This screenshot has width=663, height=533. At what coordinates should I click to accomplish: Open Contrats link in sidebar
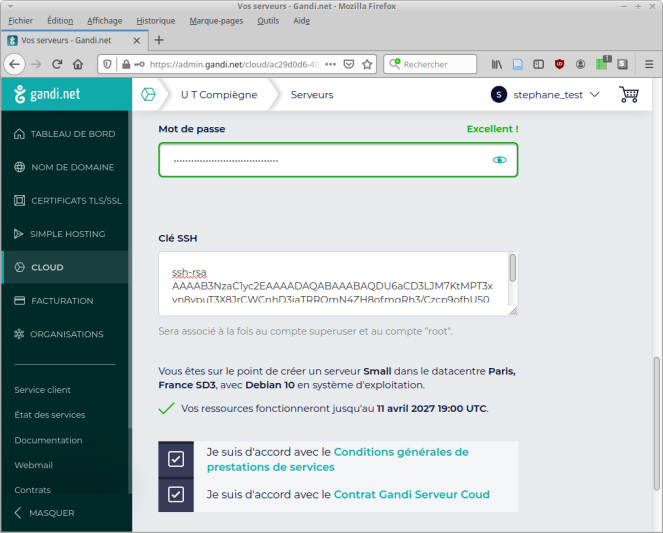(x=33, y=490)
